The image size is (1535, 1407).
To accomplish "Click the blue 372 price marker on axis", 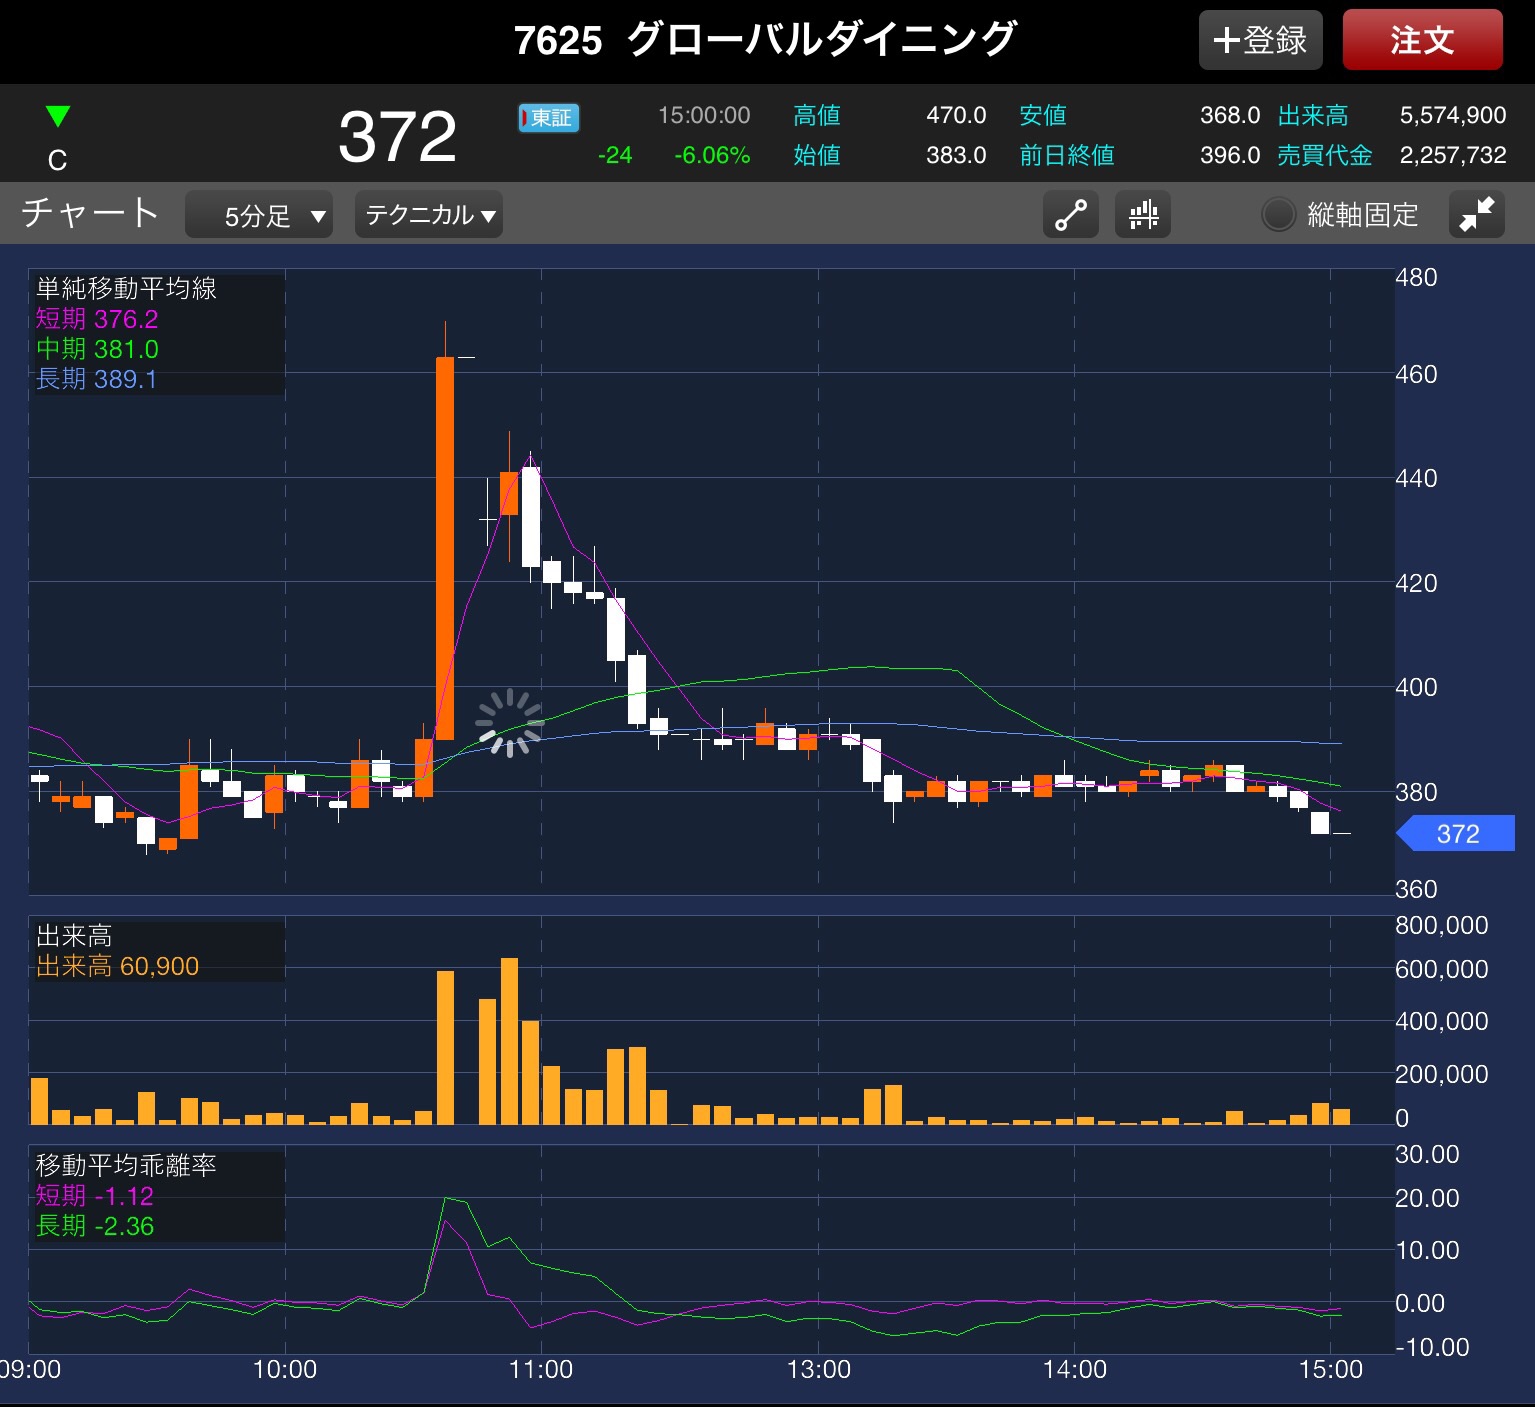I will (x=1456, y=834).
